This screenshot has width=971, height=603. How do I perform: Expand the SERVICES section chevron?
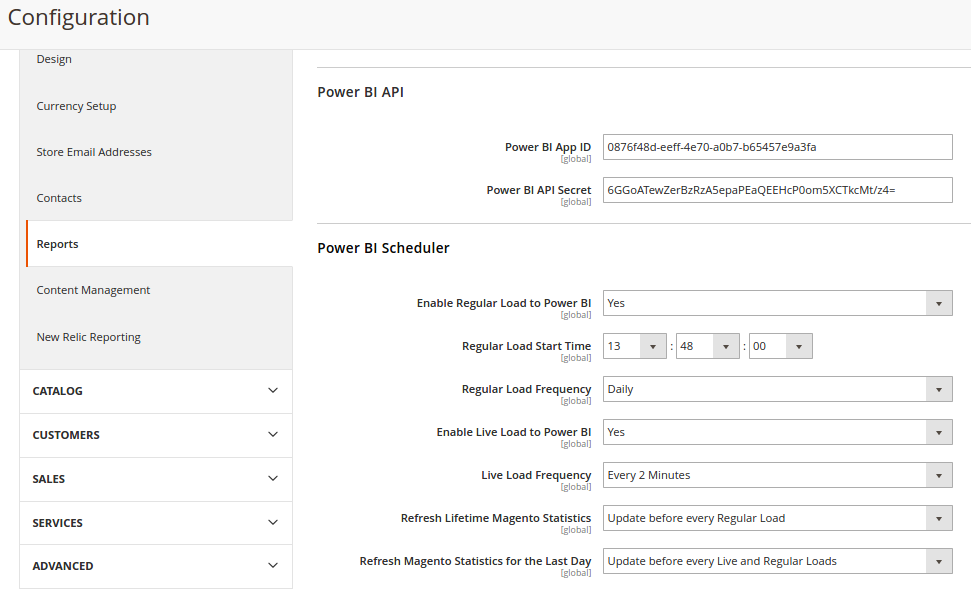pyautogui.click(x=272, y=523)
